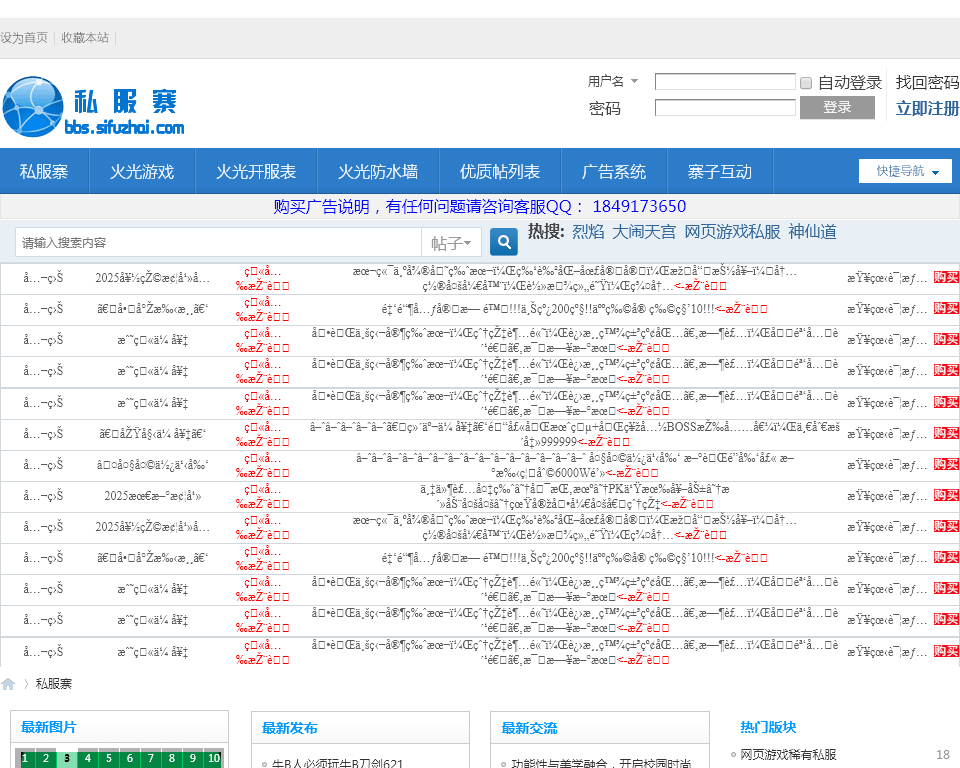960x768 pixels.
Task: Show slide 1 in 最新图片
Action: click(x=25, y=758)
